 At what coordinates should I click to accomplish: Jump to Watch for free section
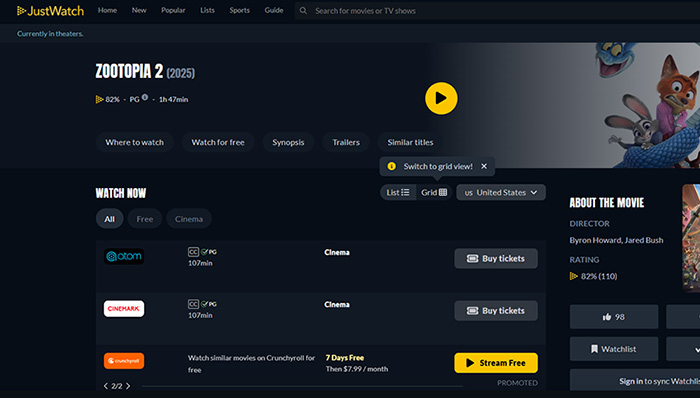click(x=218, y=142)
